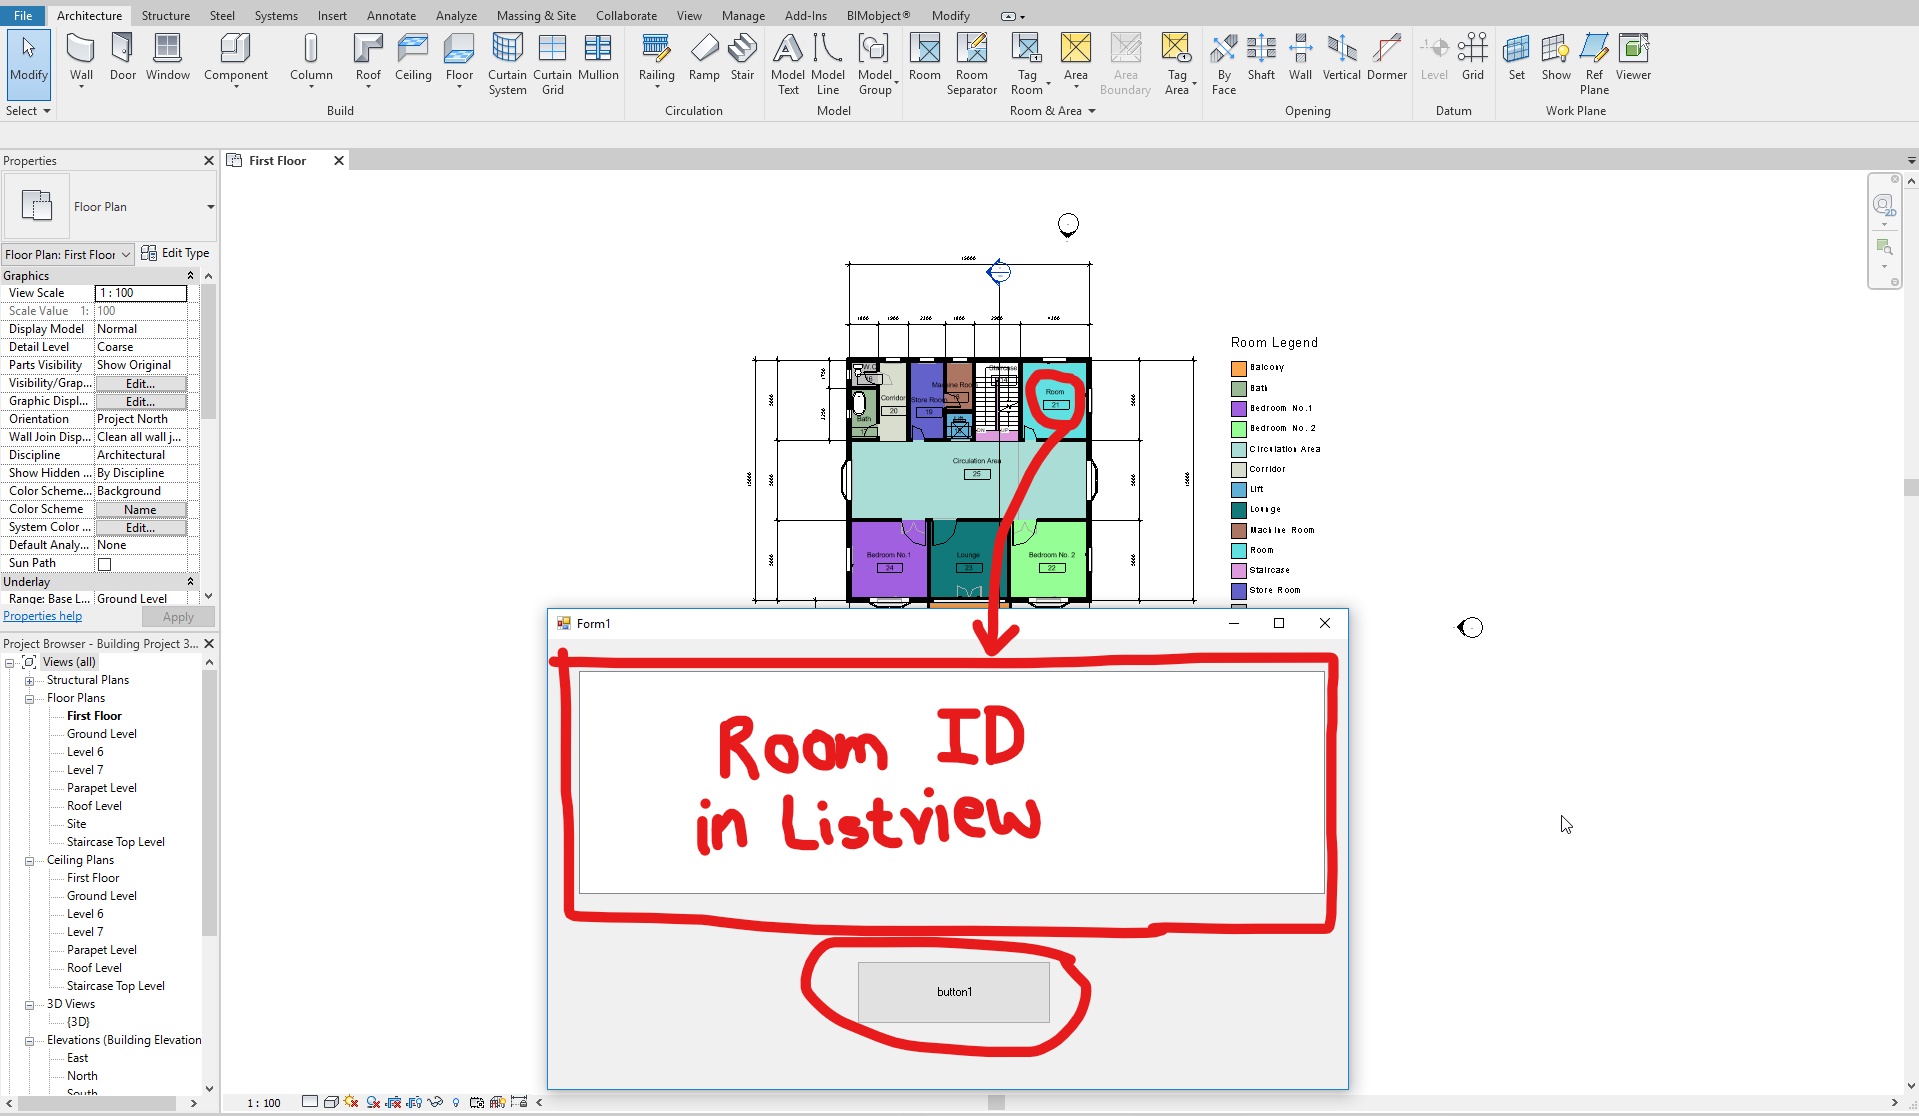
Task: Click the Level tool in Datum panel
Action: click(1434, 58)
